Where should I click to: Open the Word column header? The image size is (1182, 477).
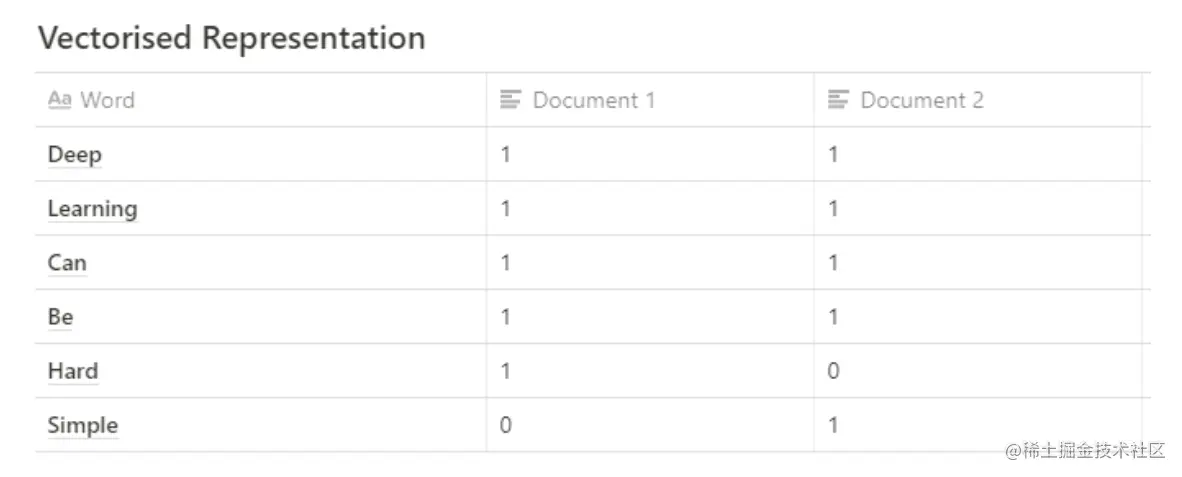coord(261,99)
